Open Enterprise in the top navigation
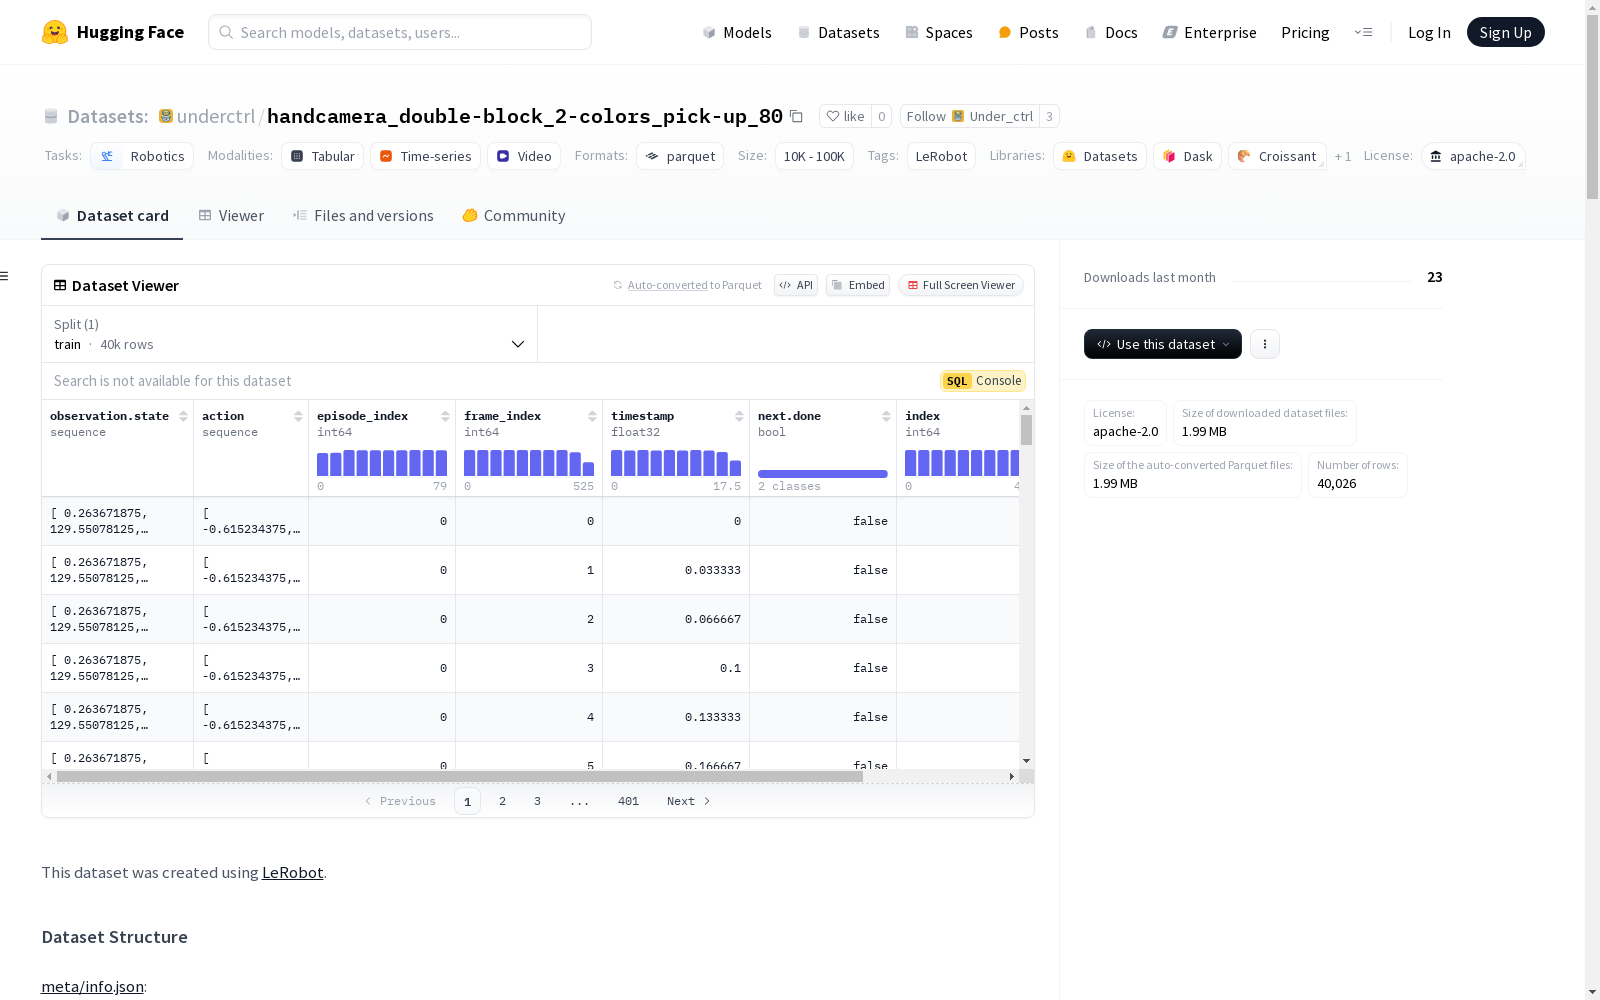 click(1209, 32)
